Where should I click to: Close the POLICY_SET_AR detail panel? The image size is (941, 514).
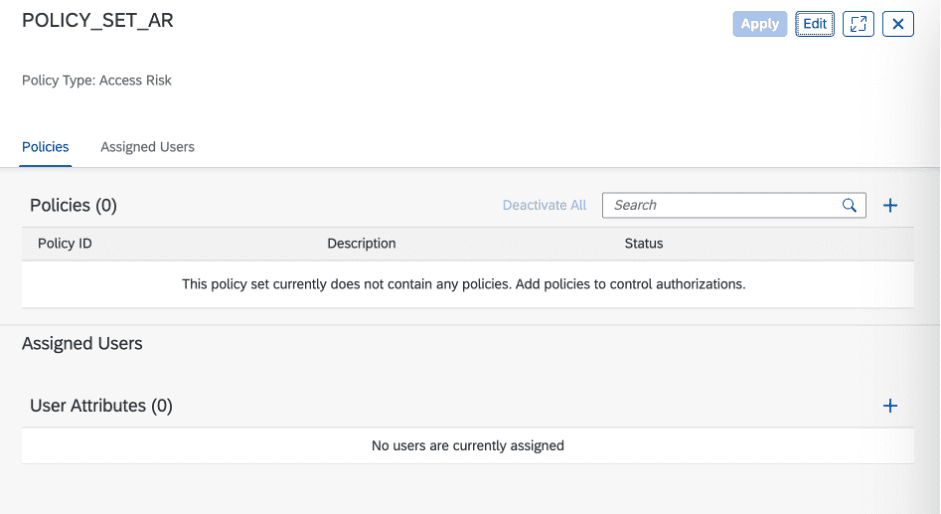coord(898,24)
